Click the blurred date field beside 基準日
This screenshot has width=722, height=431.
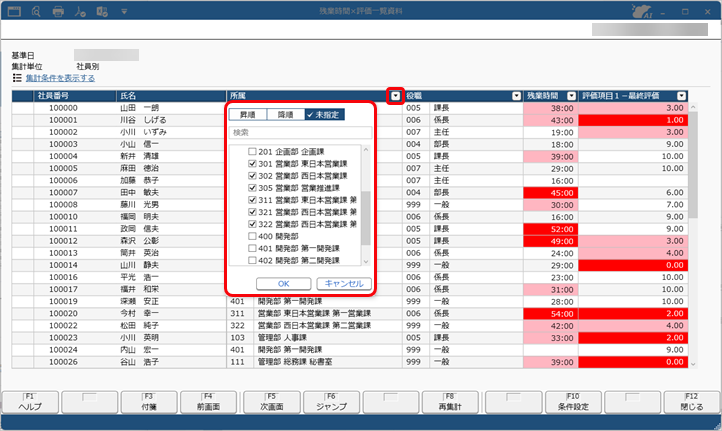click(x=106, y=55)
